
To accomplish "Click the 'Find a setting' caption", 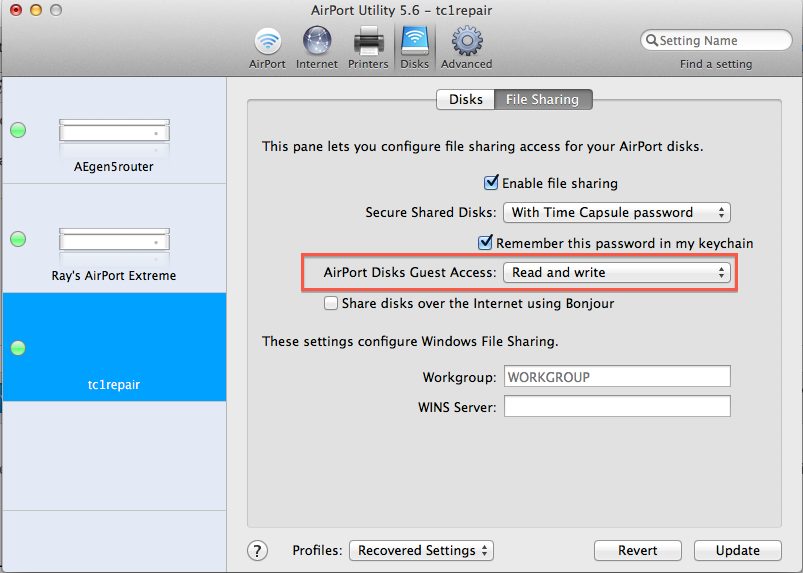I will point(716,64).
